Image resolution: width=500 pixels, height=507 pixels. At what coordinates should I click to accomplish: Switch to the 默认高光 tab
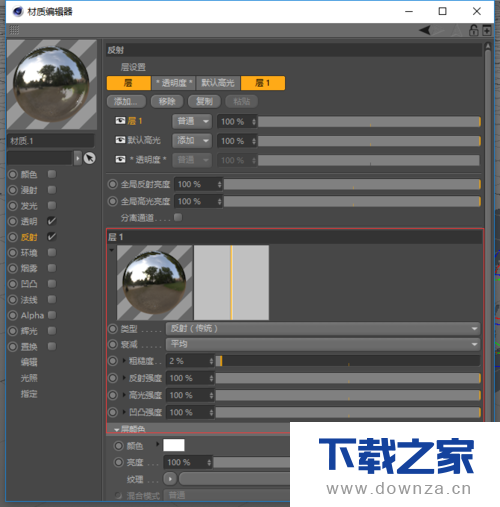click(218, 83)
